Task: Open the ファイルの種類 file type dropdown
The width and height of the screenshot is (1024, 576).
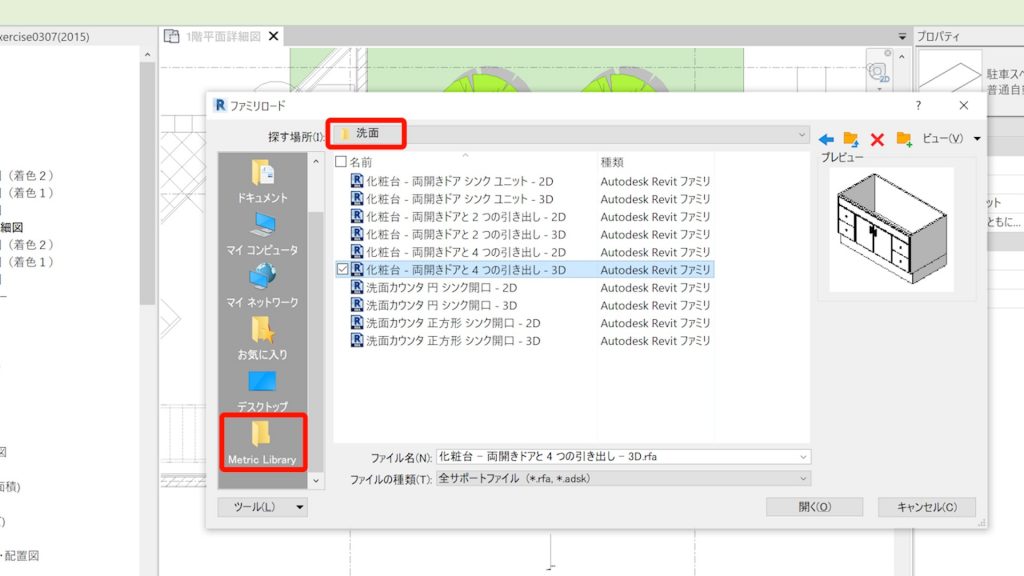Action: pos(802,477)
